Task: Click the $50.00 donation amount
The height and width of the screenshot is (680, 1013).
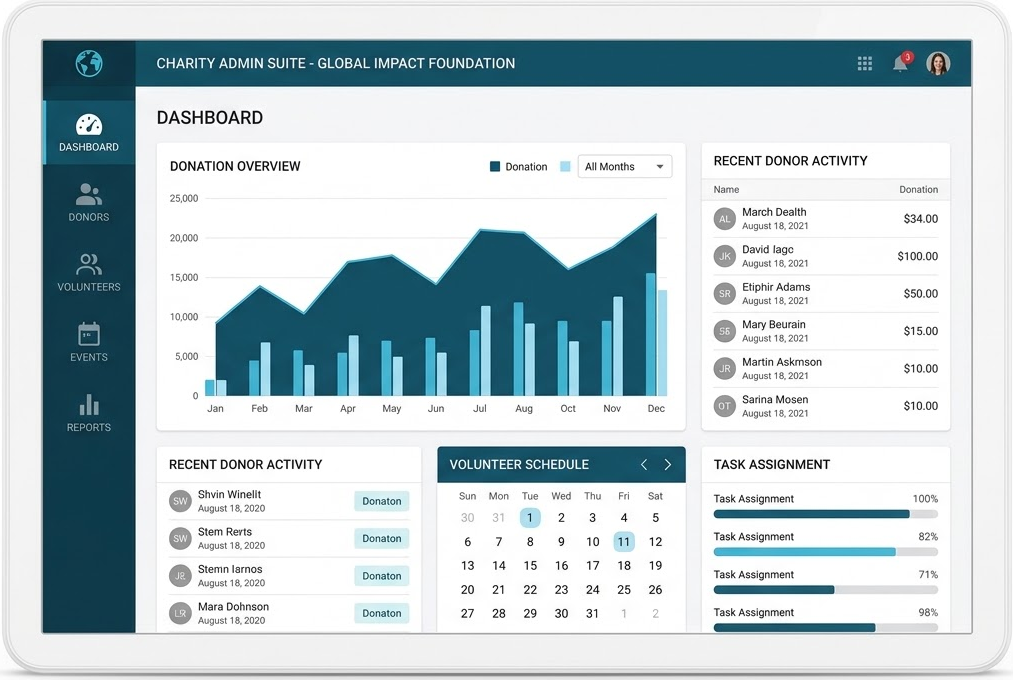Action: (921, 294)
